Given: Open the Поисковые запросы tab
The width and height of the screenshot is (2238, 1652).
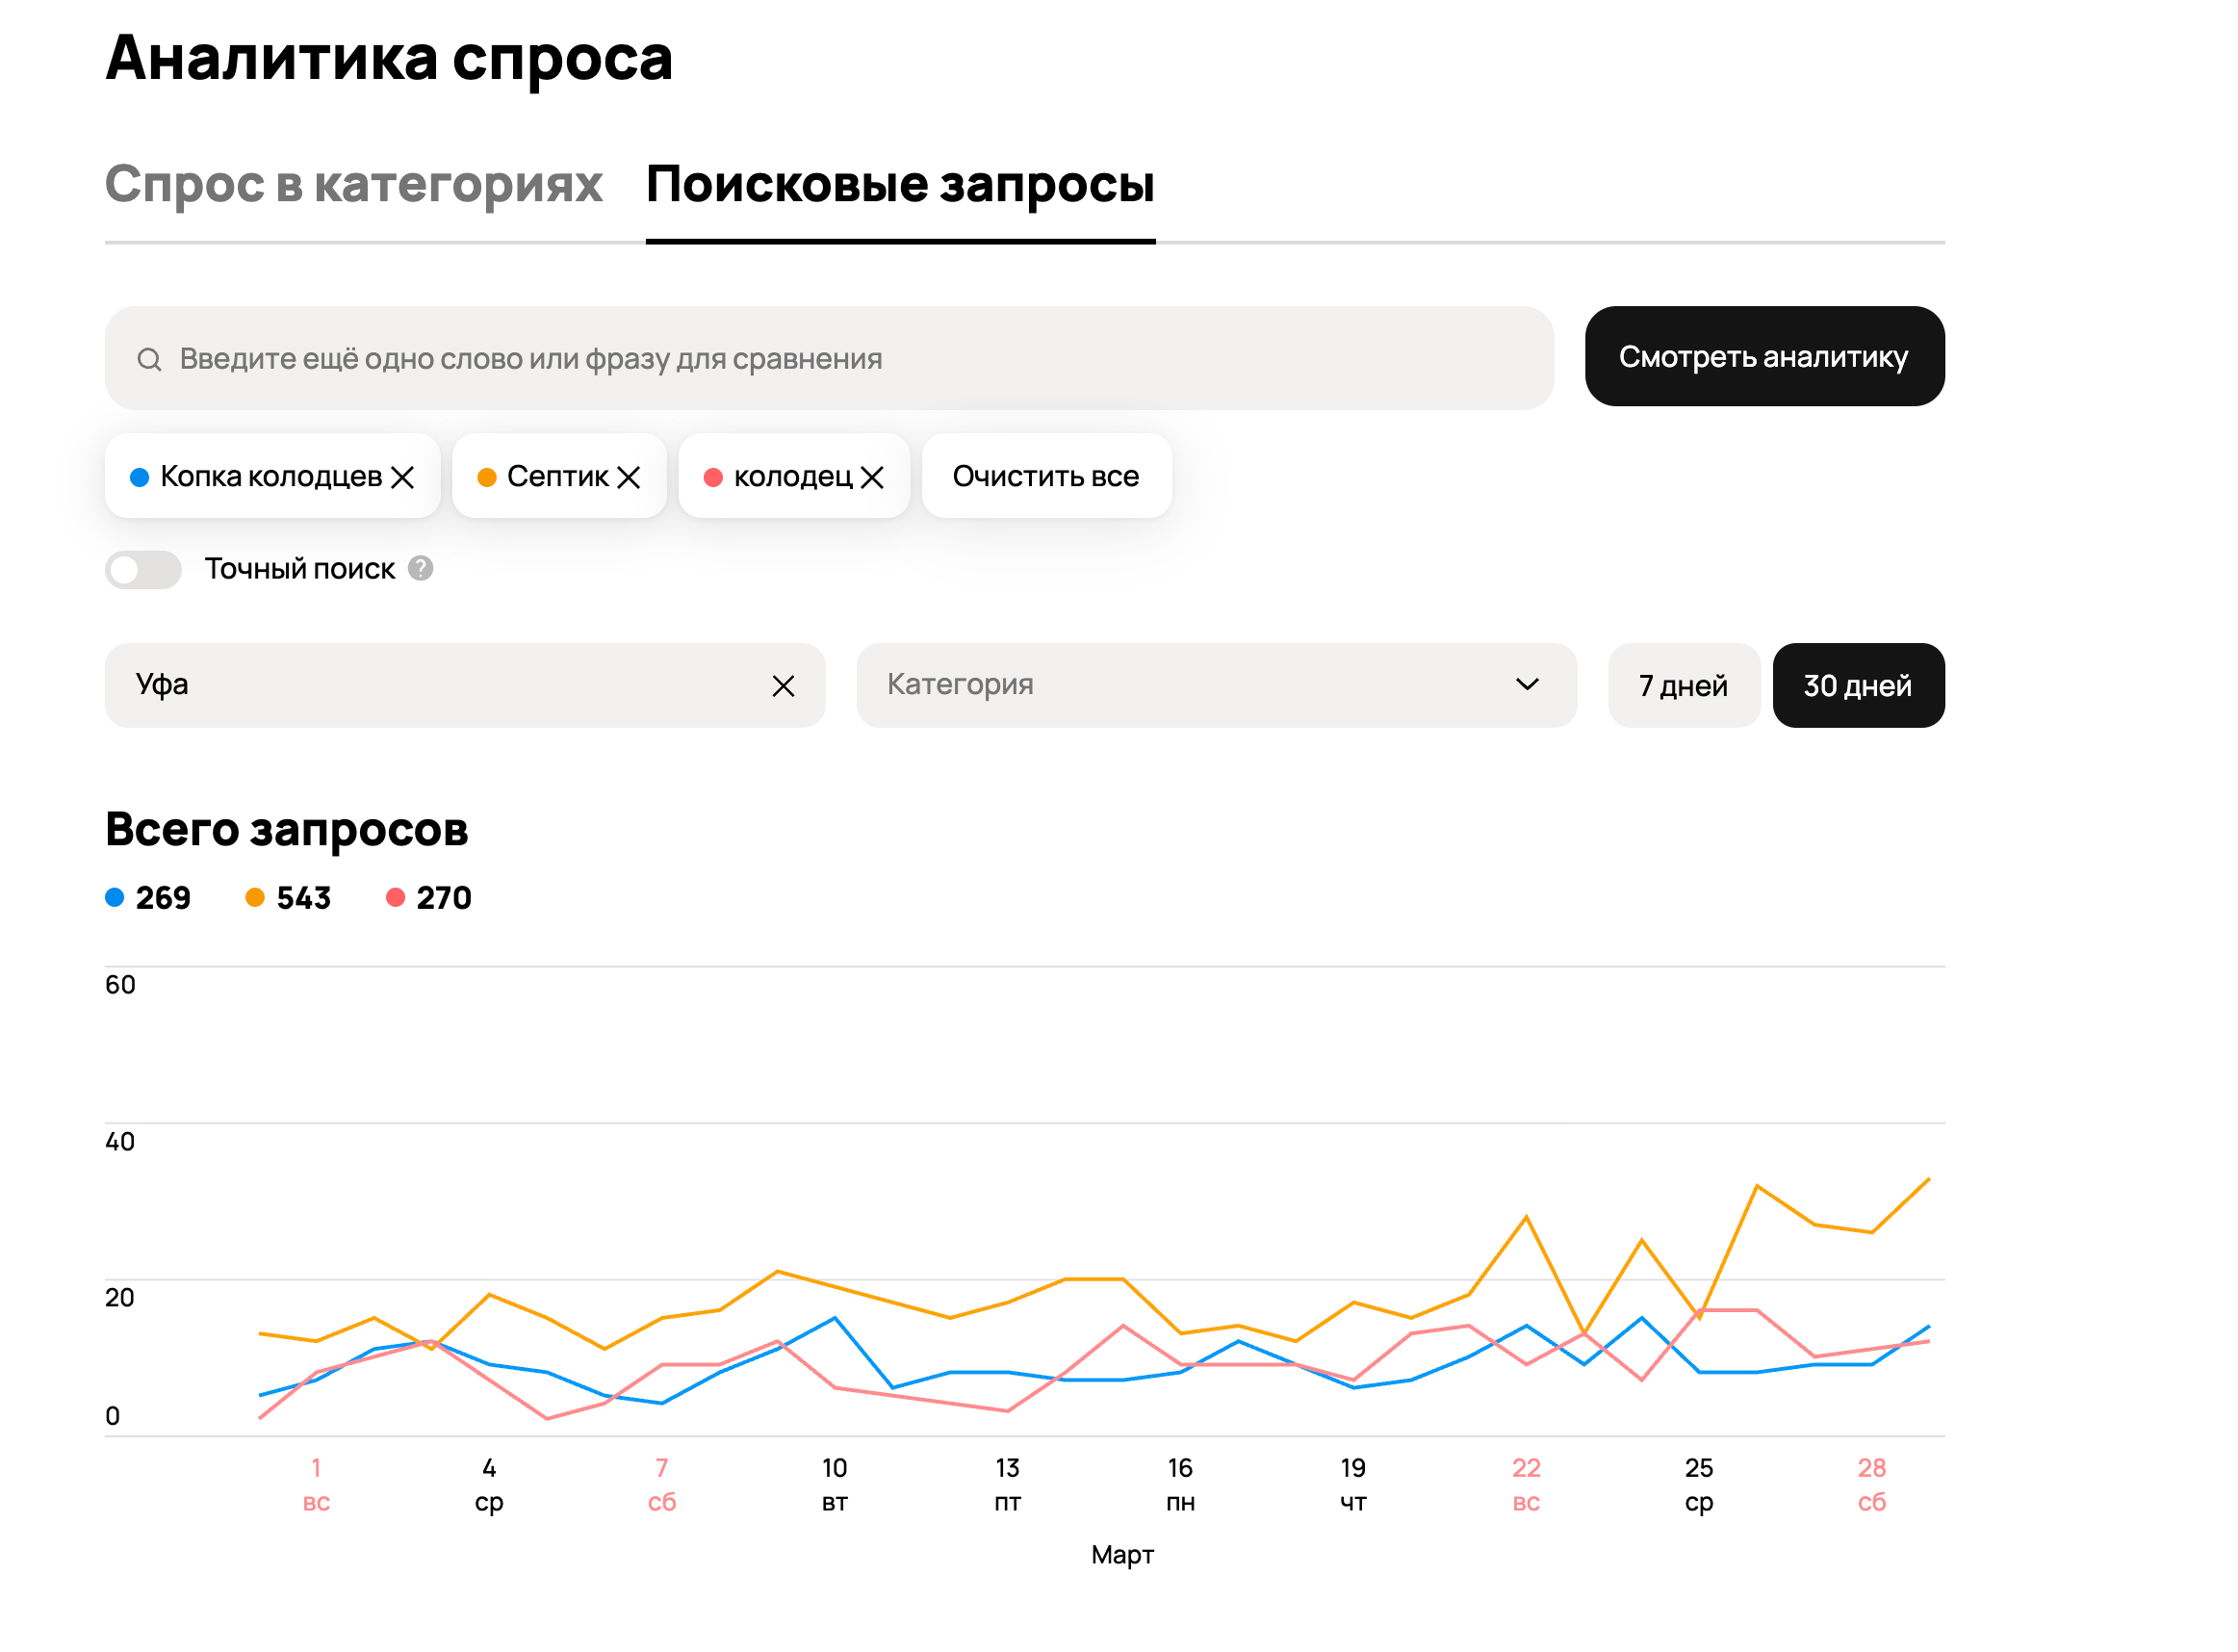Looking at the screenshot, I should pyautogui.click(x=900, y=184).
